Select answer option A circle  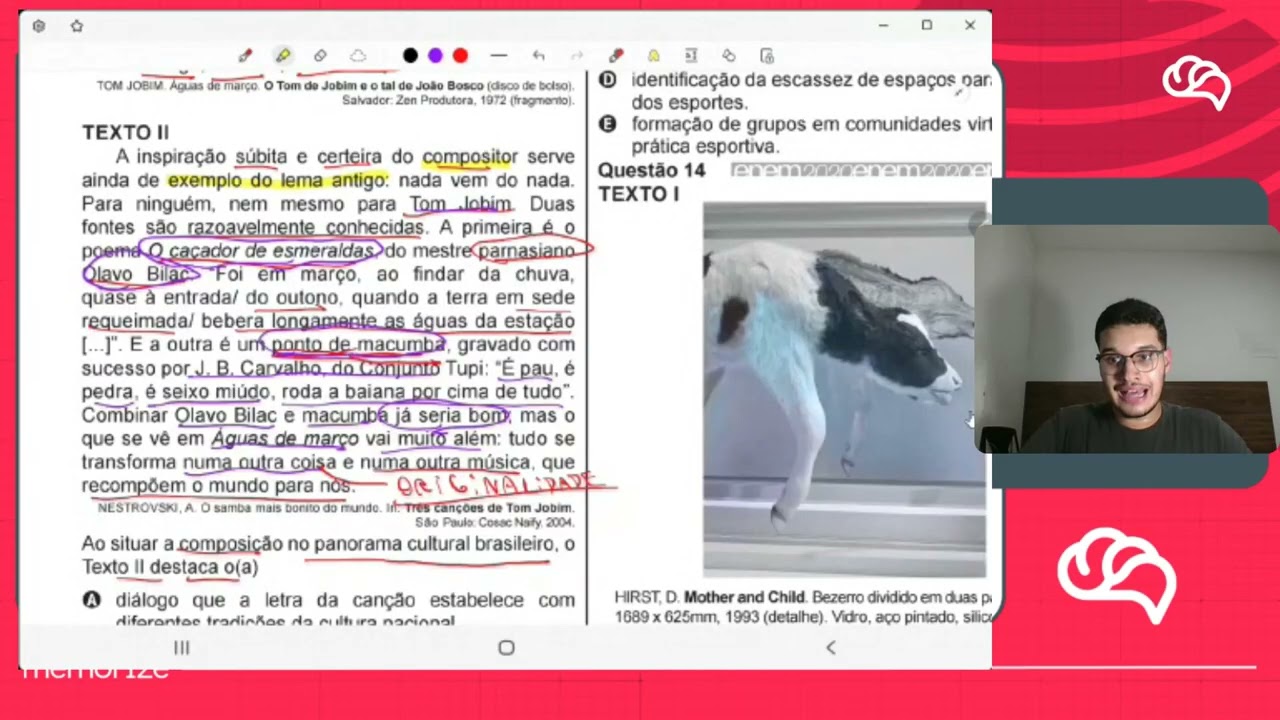92,601
